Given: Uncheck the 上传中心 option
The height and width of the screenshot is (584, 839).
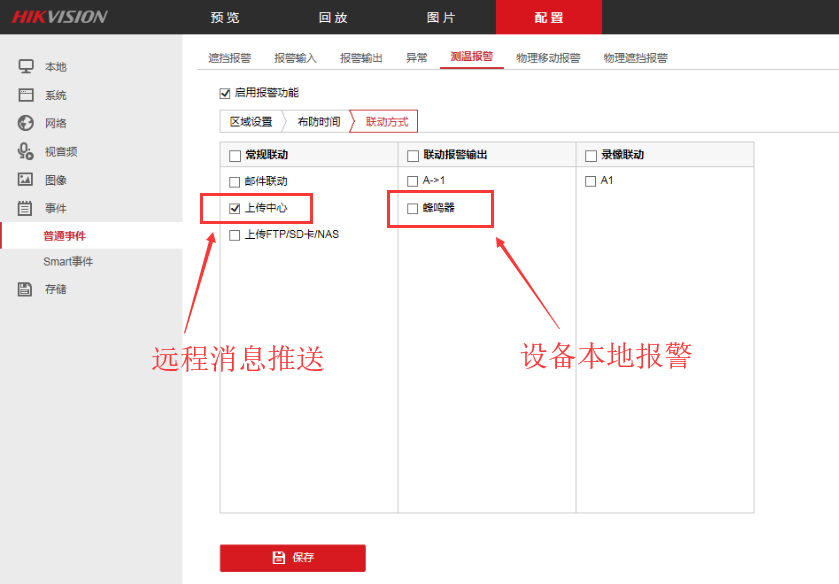Looking at the screenshot, I should (x=235, y=208).
